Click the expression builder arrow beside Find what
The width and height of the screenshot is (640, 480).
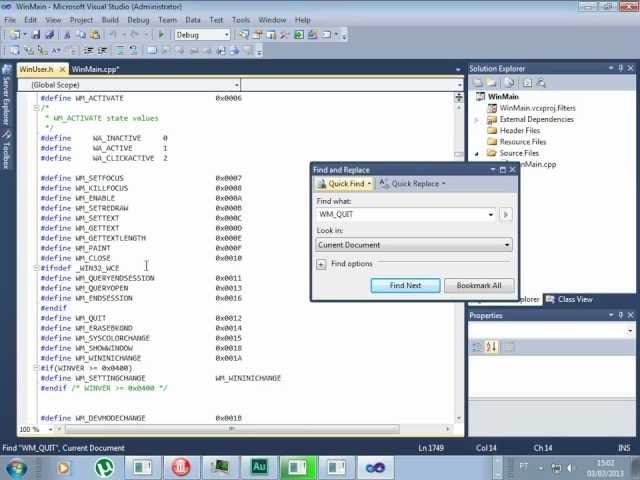[506, 215]
